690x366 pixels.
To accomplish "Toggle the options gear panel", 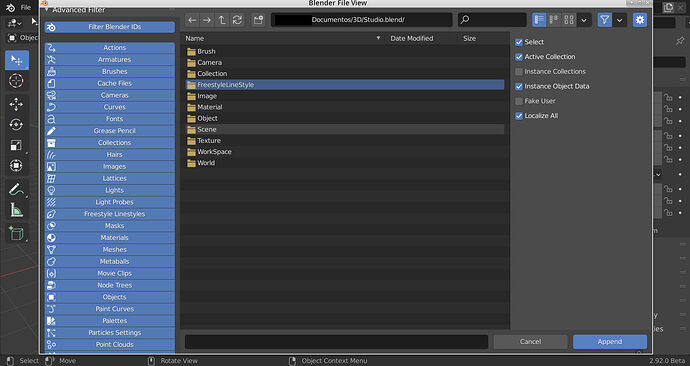I will point(640,20).
